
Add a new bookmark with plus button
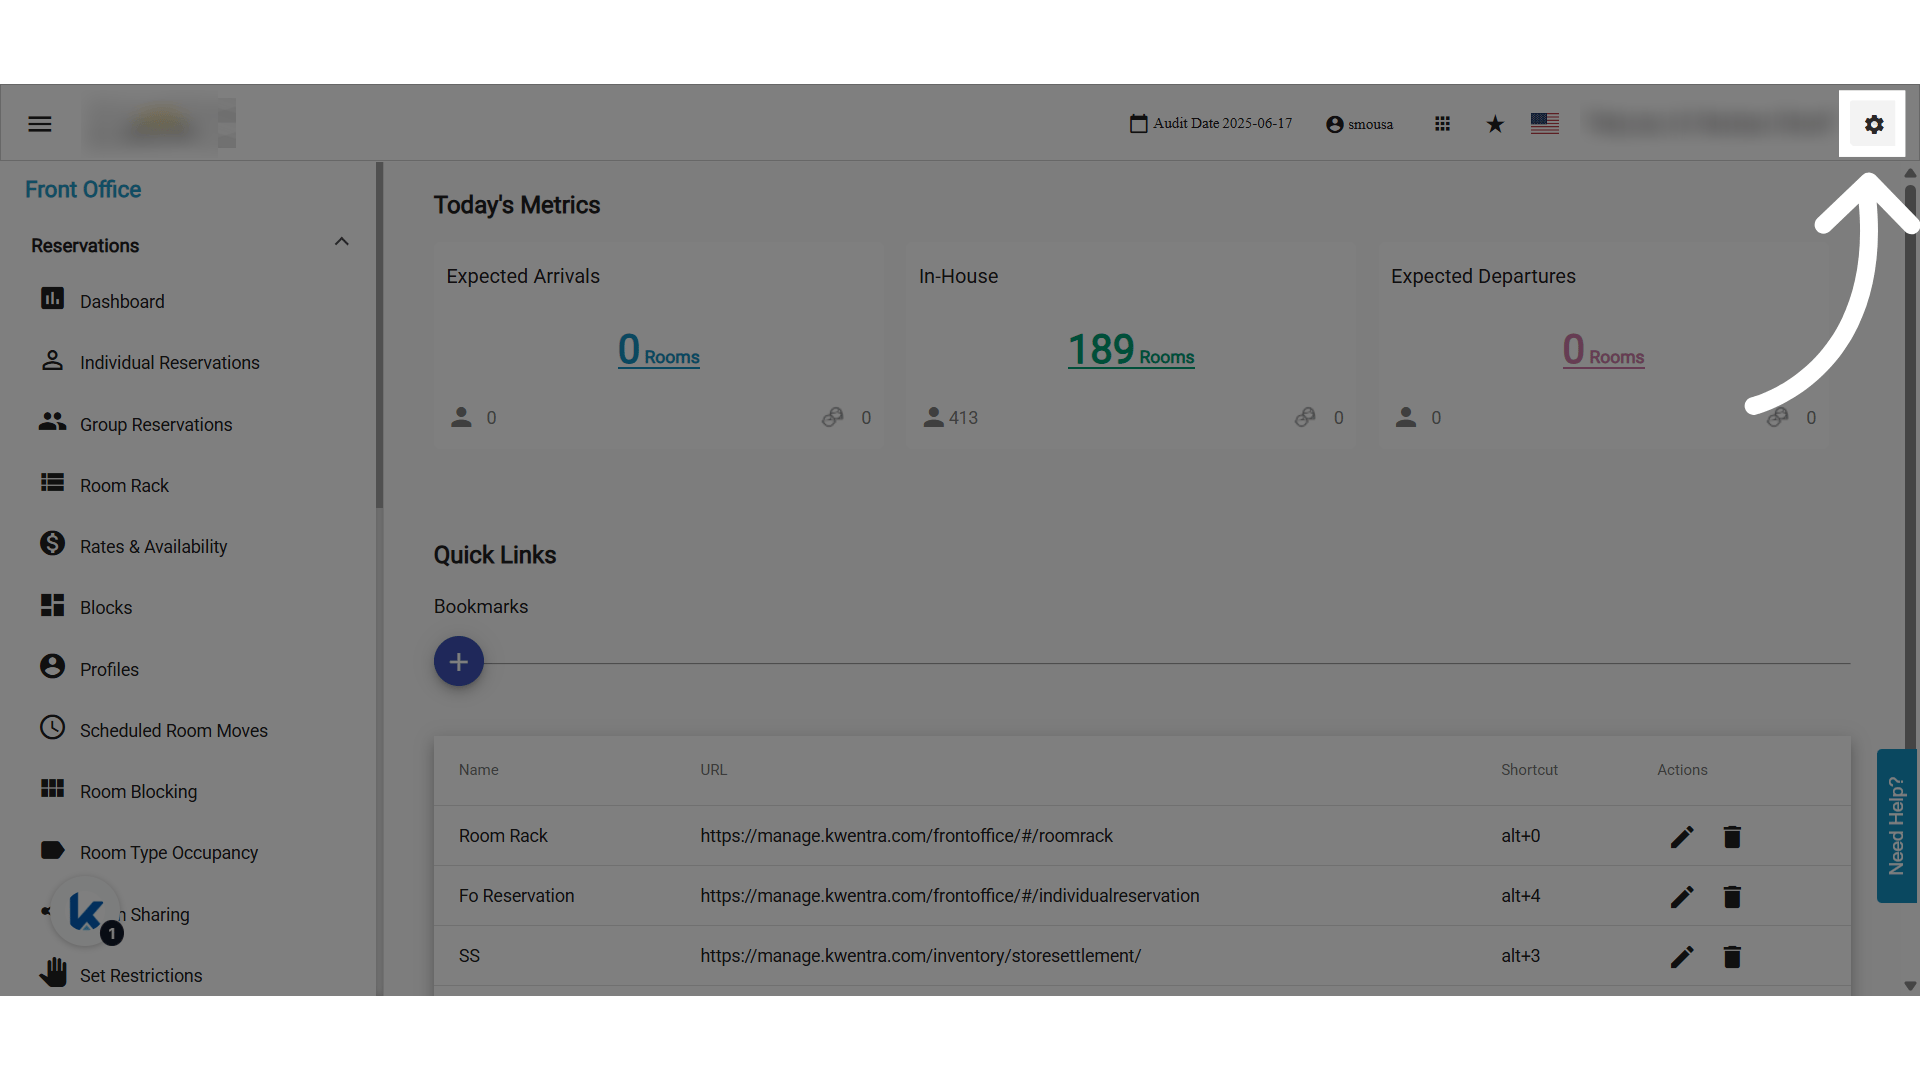point(459,661)
